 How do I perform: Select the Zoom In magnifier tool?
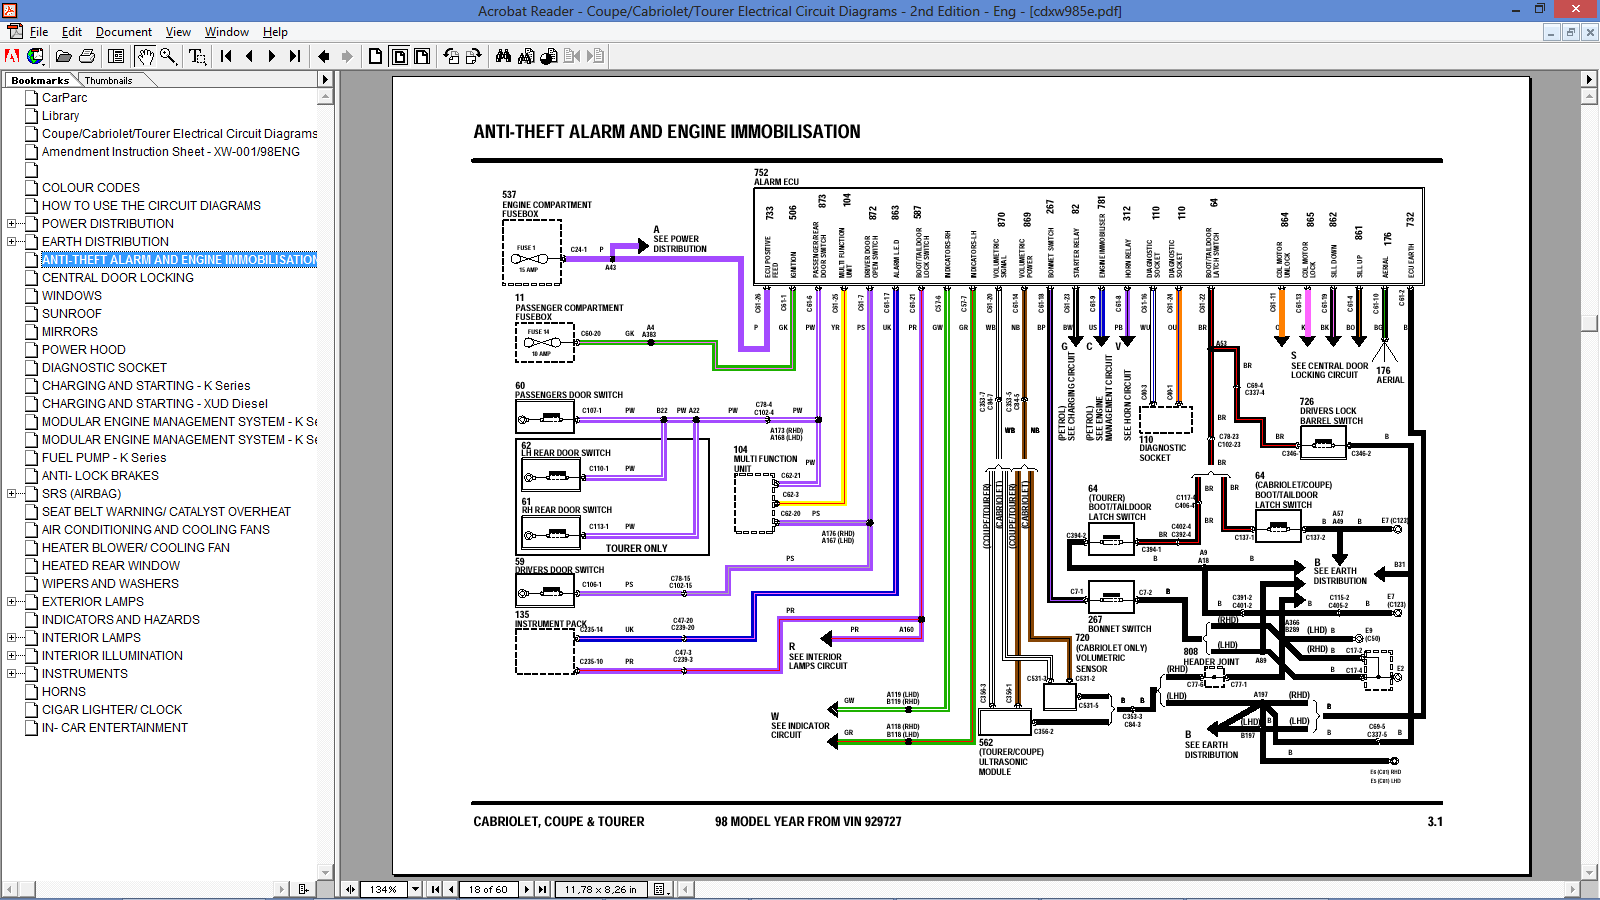point(168,56)
